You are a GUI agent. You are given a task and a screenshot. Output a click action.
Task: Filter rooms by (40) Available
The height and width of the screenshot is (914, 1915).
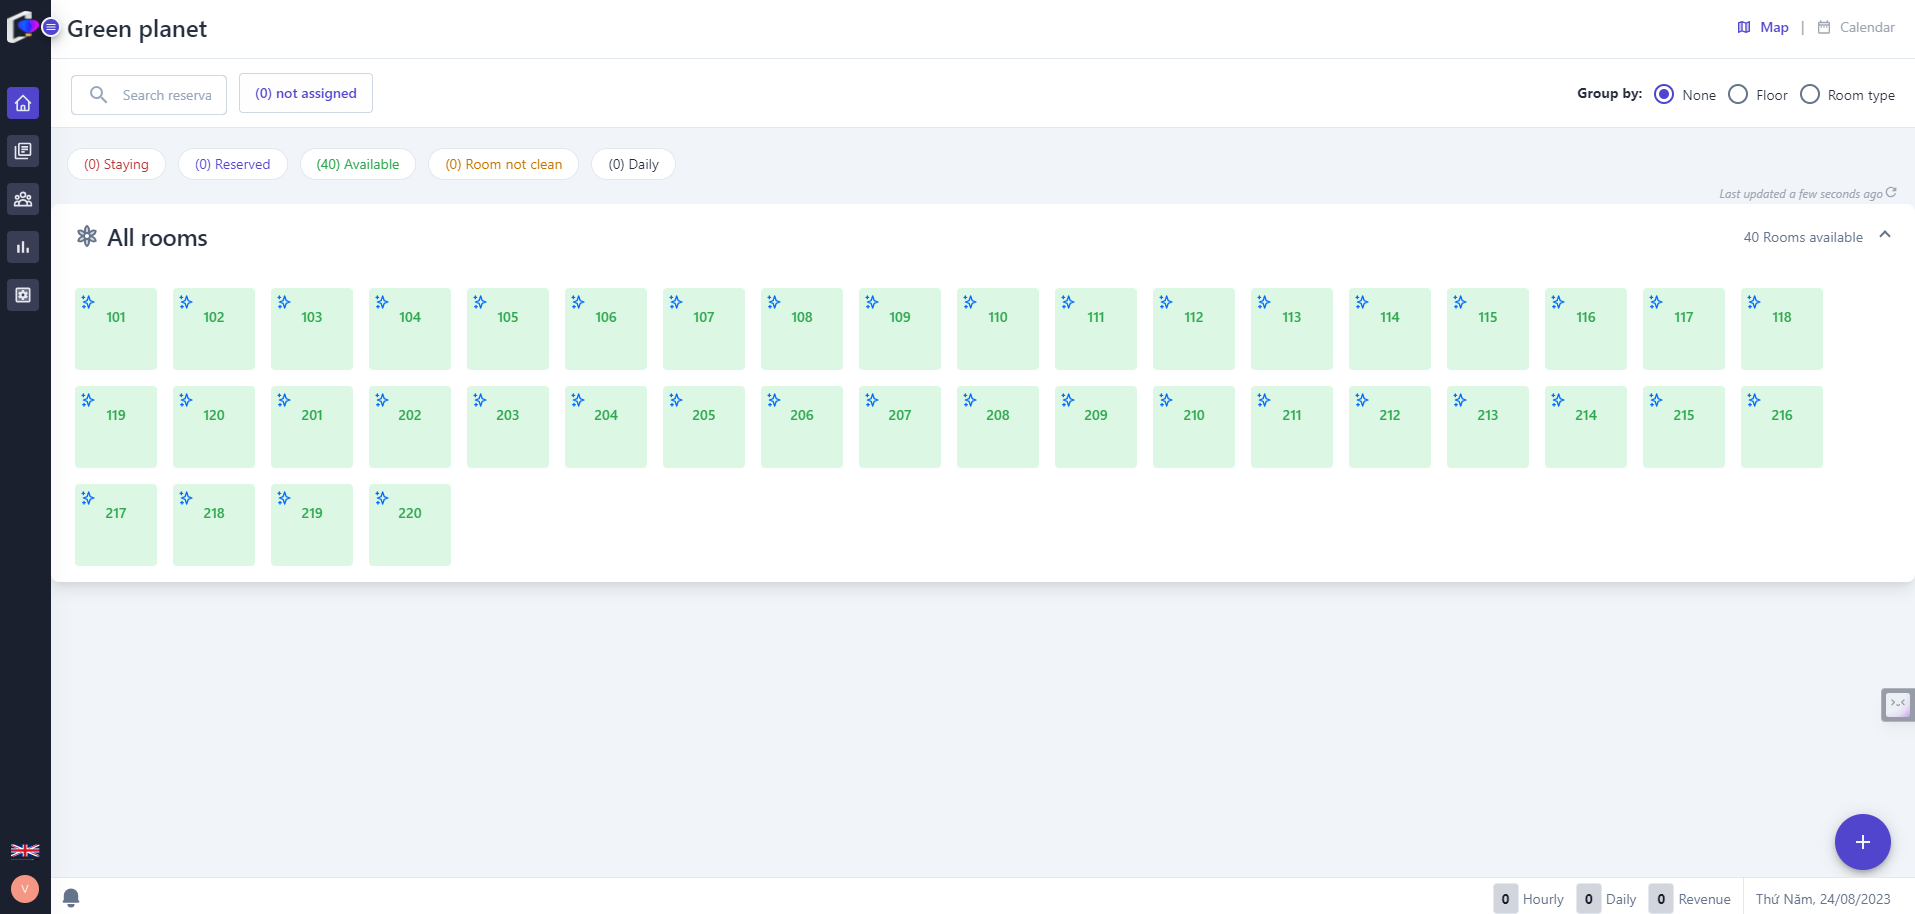(357, 164)
